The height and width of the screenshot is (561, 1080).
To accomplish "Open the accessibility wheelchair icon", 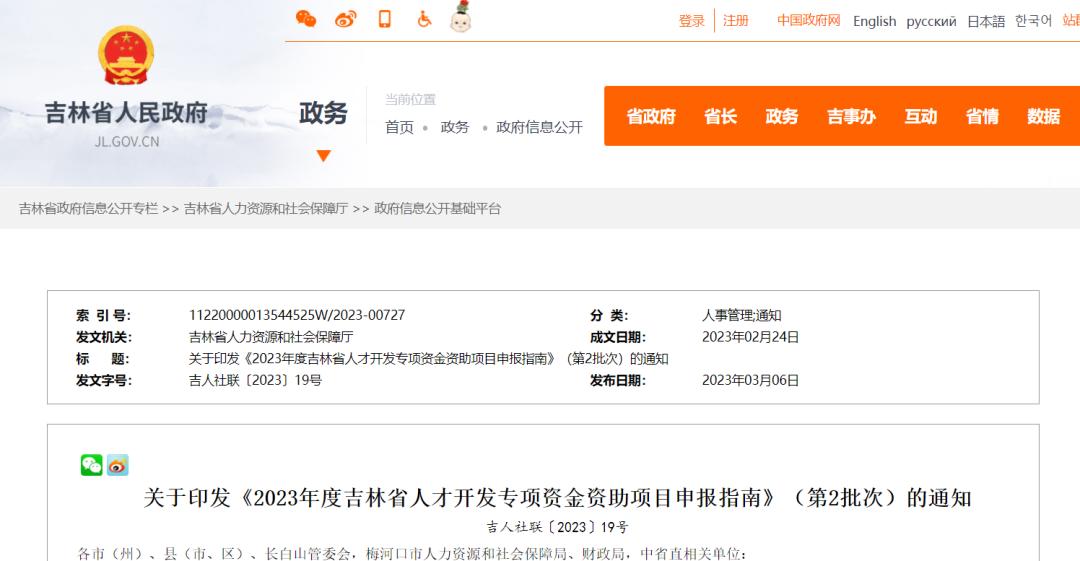I will click(x=424, y=19).
